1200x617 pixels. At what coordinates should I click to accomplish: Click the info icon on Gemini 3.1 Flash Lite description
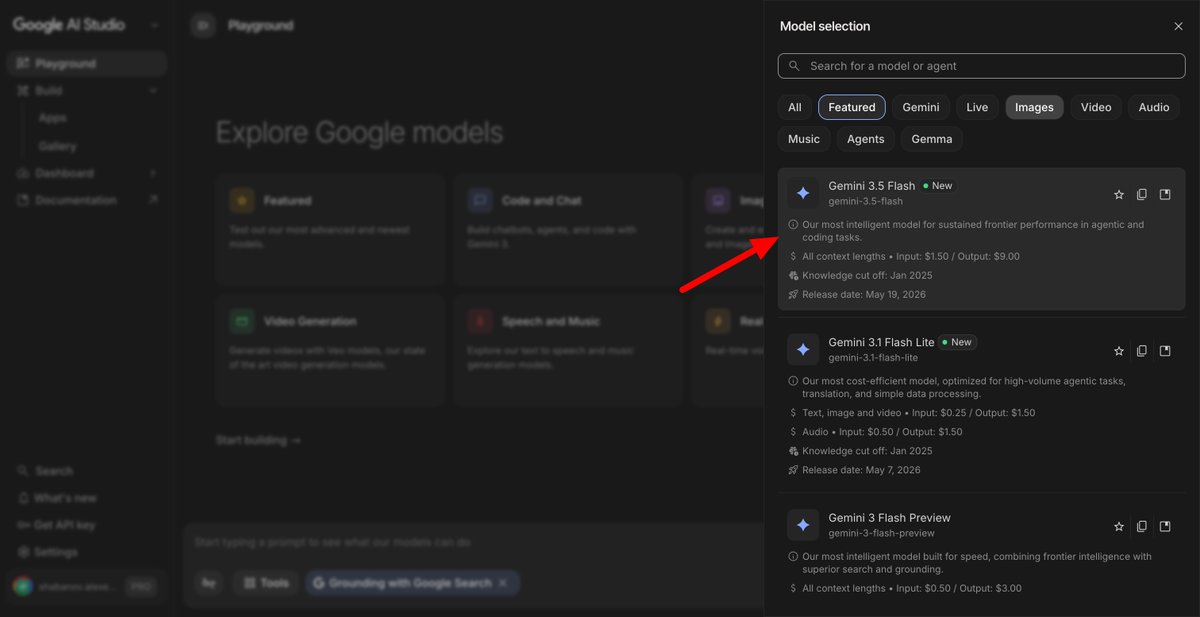(x=793, y=381)
